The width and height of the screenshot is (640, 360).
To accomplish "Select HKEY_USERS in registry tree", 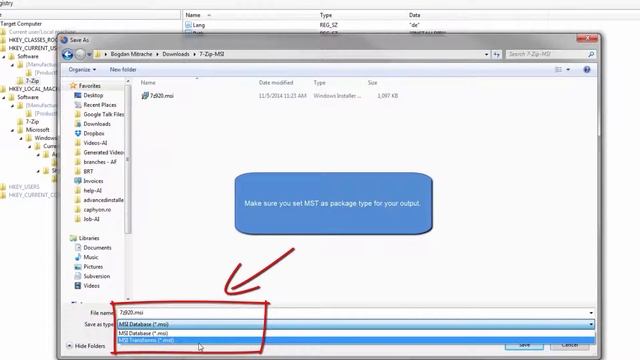I will click(24, 187).
